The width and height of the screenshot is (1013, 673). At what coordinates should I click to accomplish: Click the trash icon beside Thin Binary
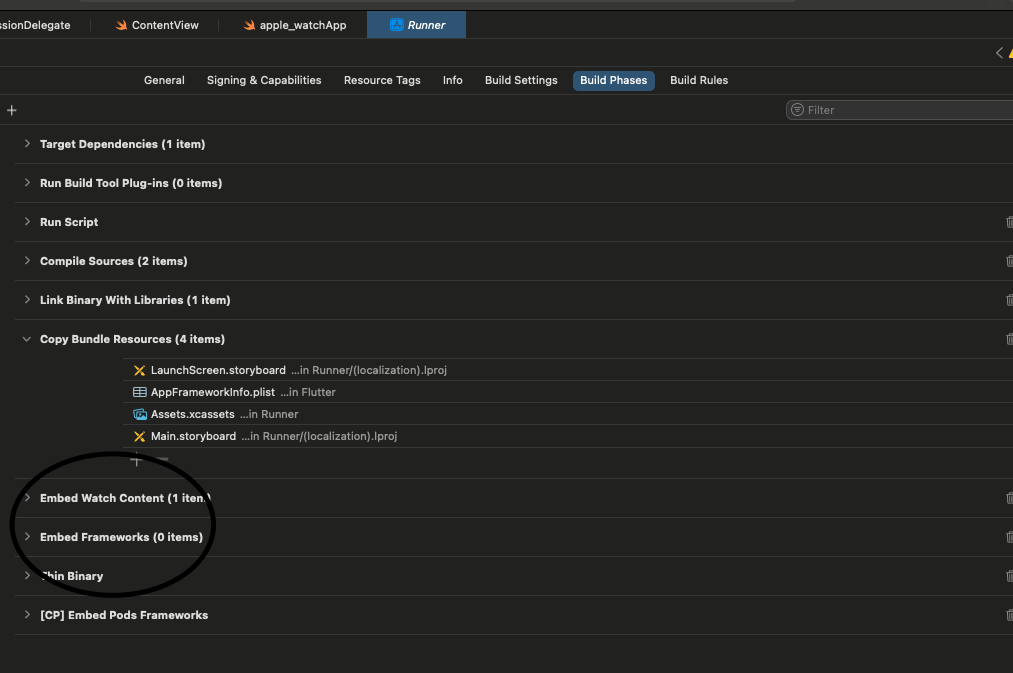click(x=1009, y=576)
